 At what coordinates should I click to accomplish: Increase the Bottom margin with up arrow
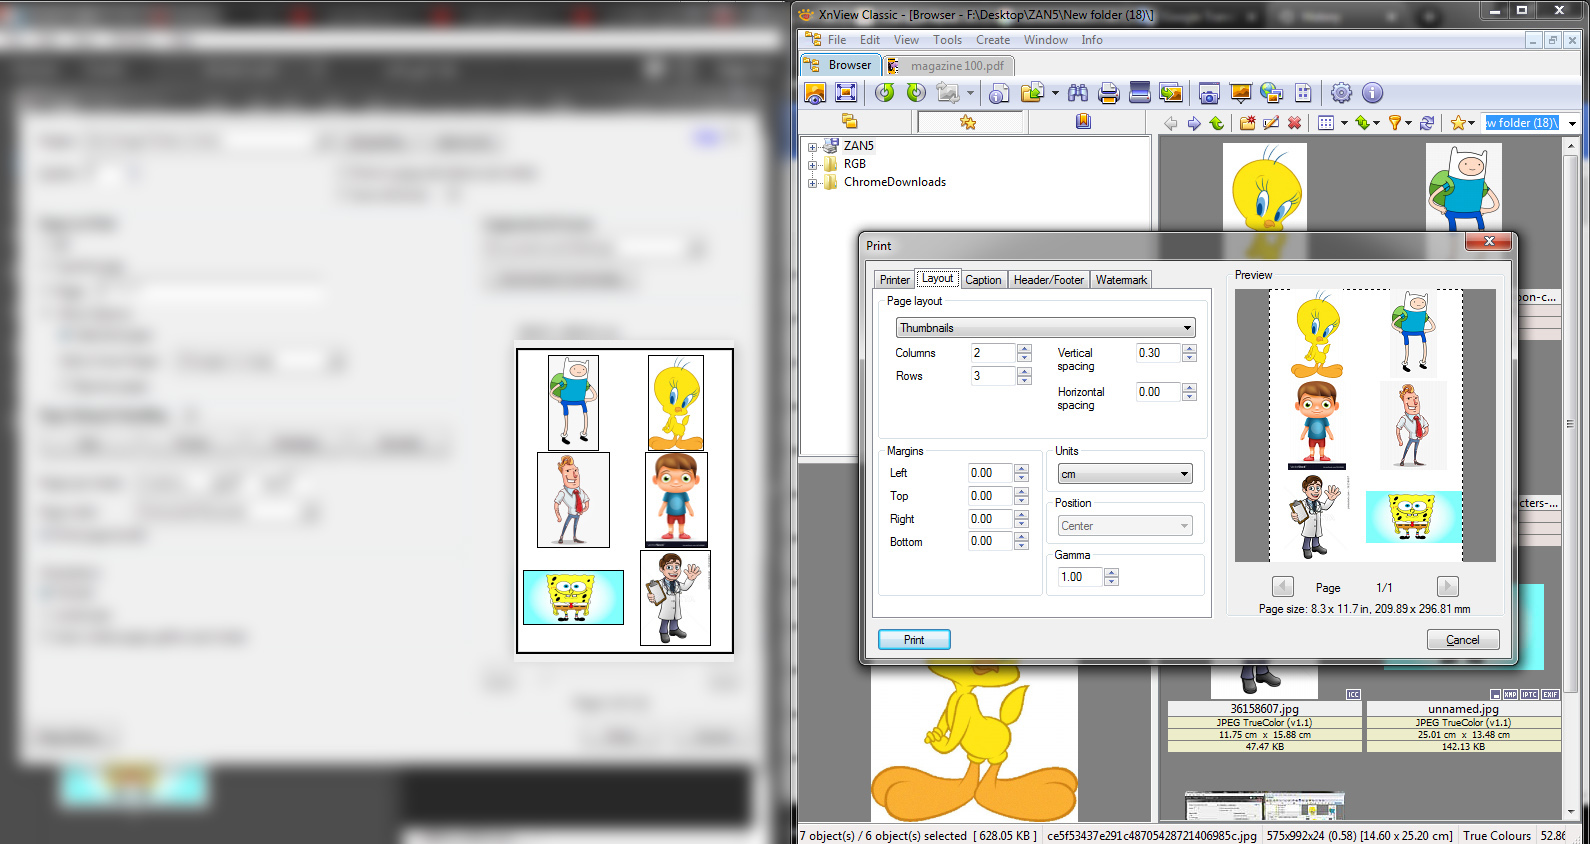tap(1021, 537)
